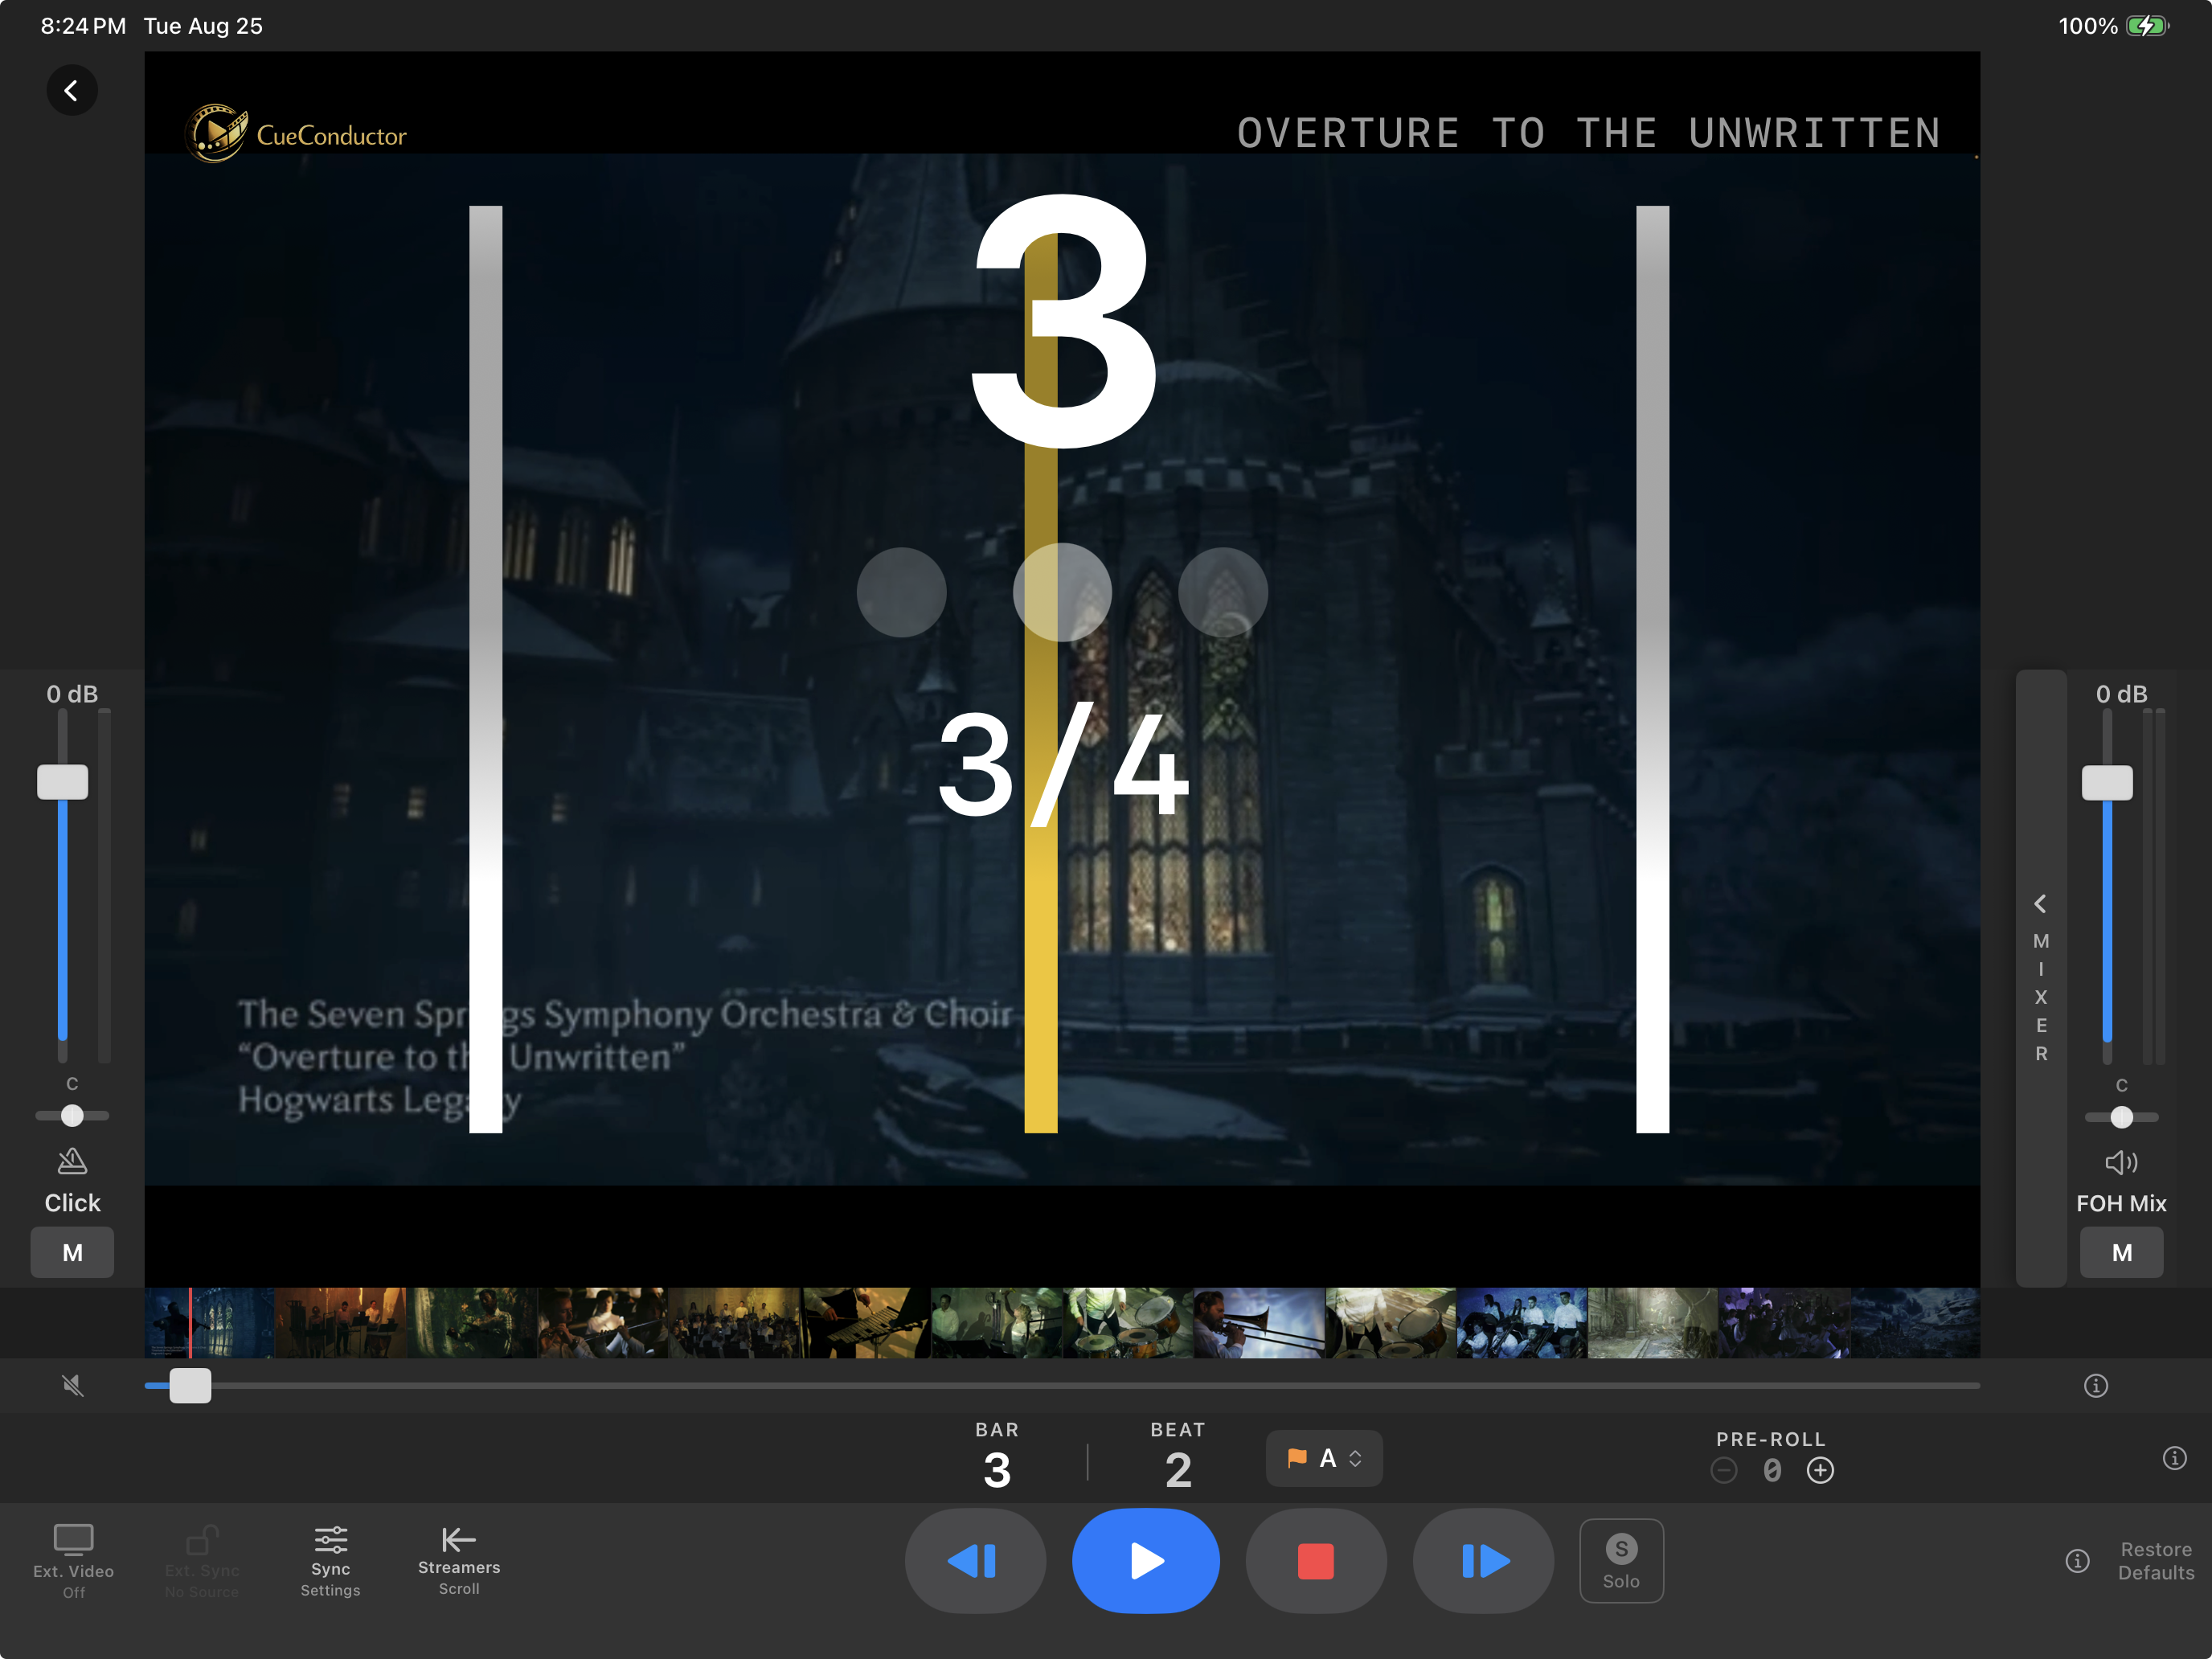
Task: Mute the FOH Mix channel
Action: pyautogui.click(x=2121, y=1252)
